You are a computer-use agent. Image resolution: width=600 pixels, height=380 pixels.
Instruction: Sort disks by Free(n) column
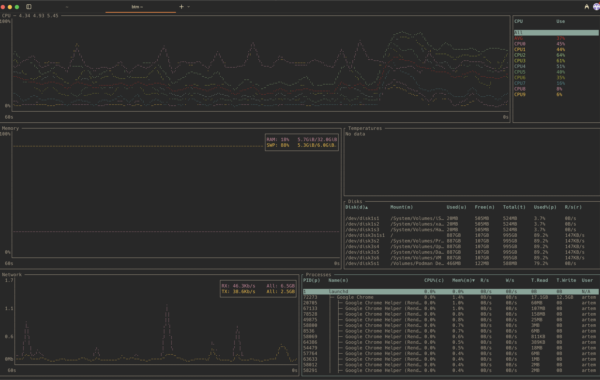coord(484,207)
